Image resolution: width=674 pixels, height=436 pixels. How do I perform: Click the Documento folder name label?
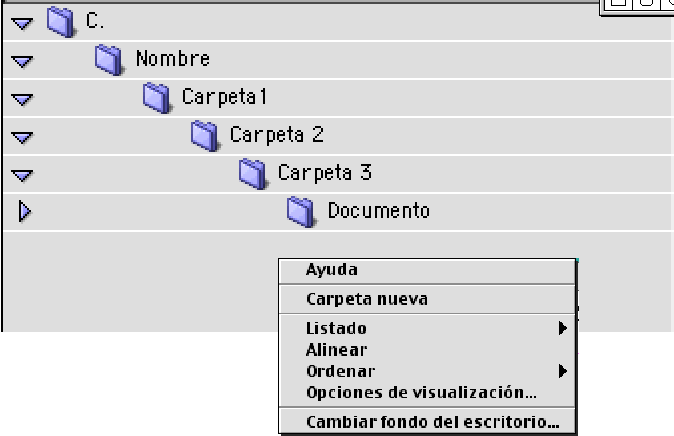[x=378, y=211]
